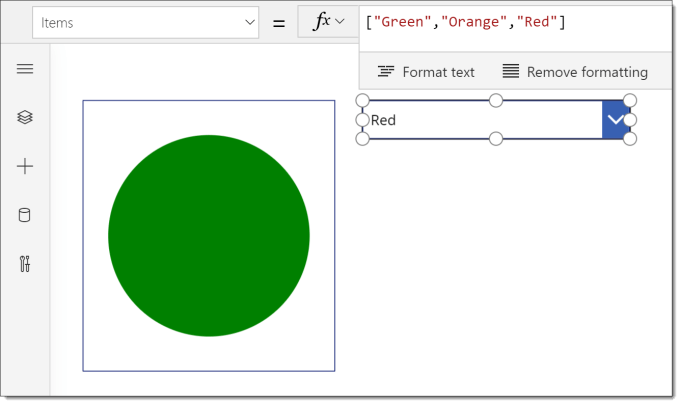Click the top-left handle of dropdown
Viewport: 680px width, 404px height.
point(362,101)
